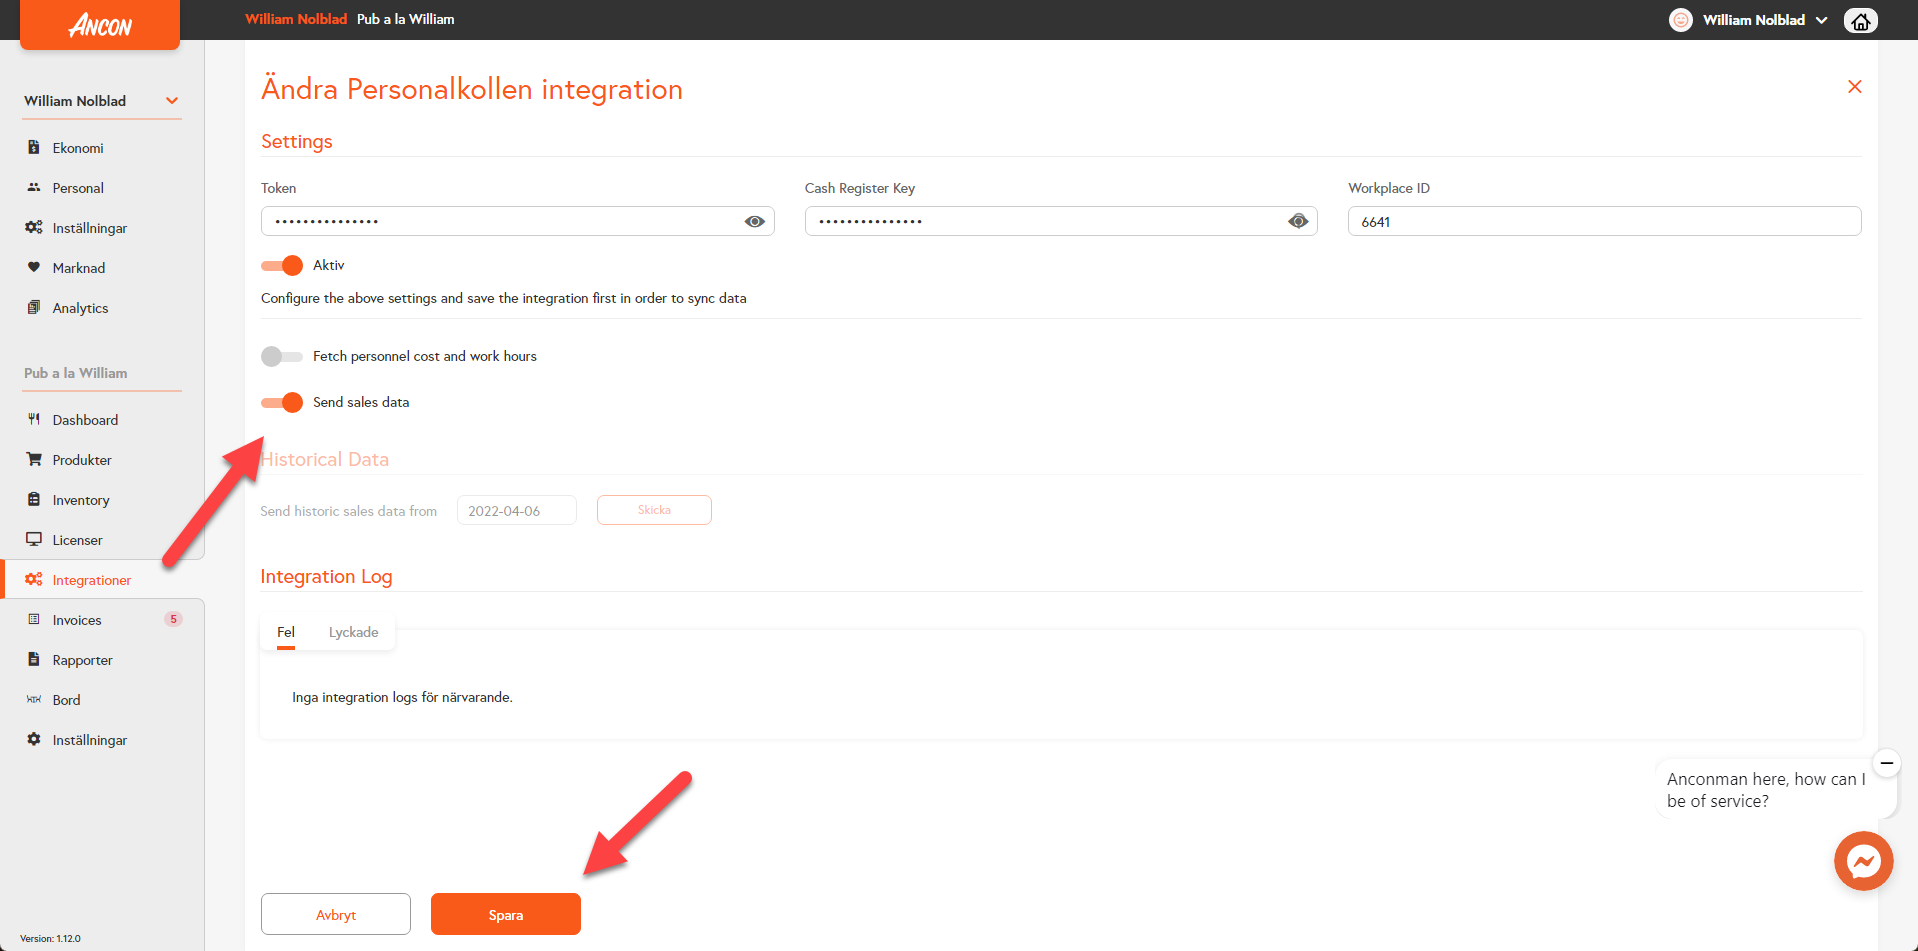Edit the Workplace ID field
Viewport: 1918px width, 951px height.
tap(1604, 221)
